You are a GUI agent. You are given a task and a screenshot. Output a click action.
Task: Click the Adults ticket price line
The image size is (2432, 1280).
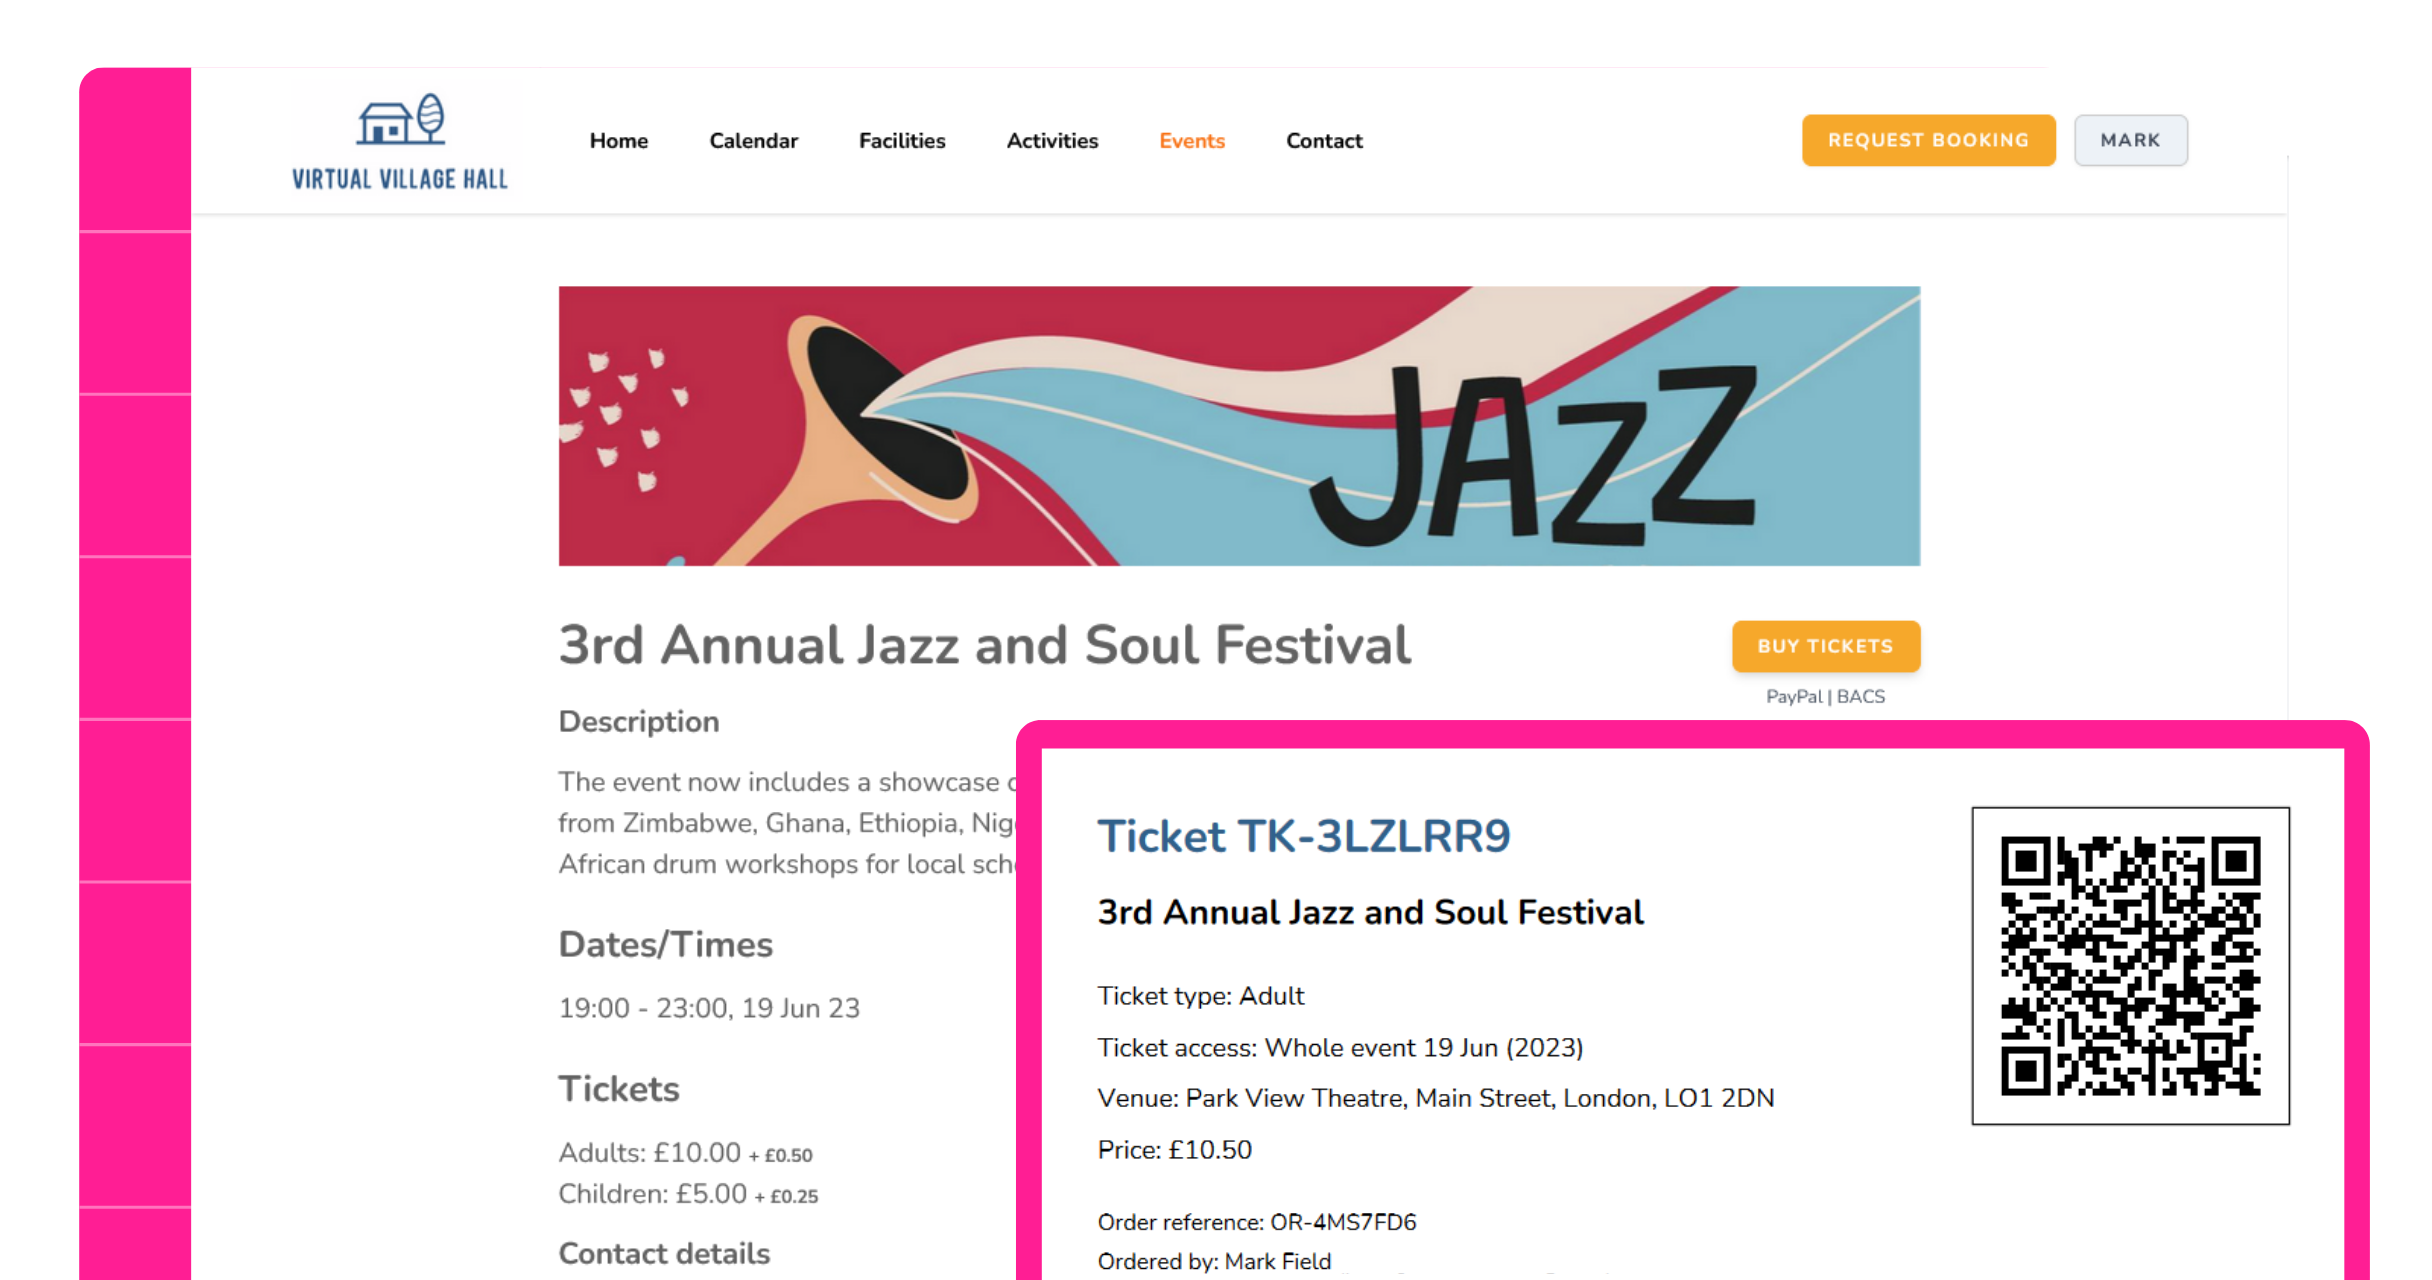[685, 1153]
